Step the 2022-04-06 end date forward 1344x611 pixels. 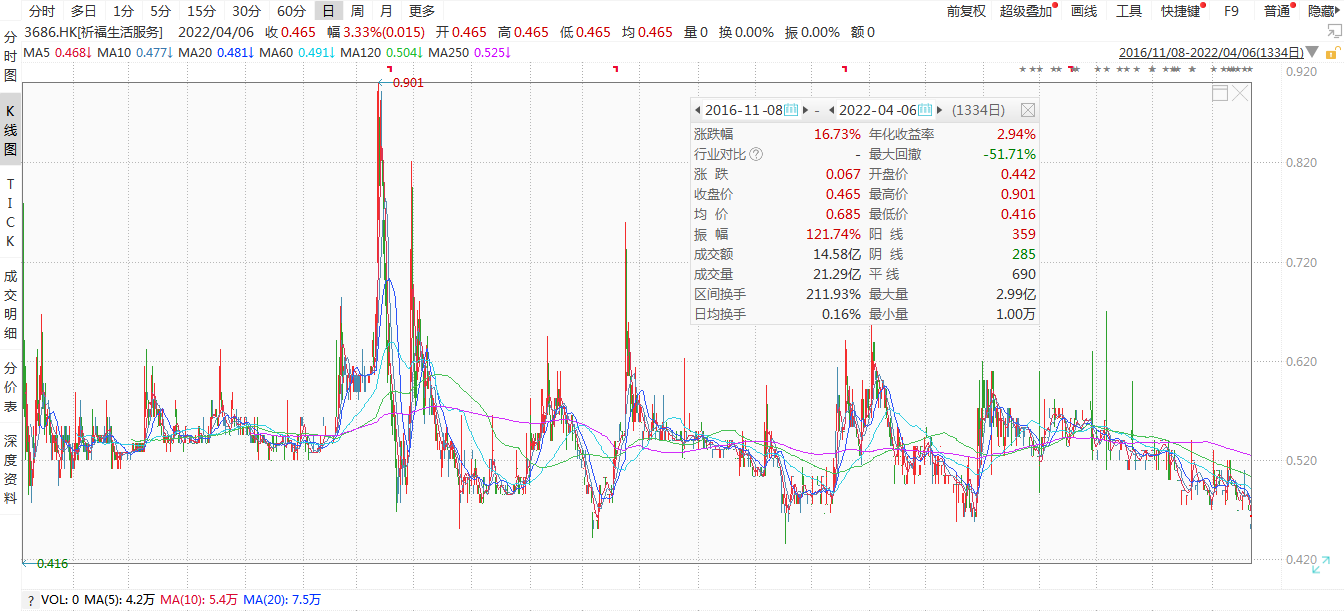pyautogui.click(x=940, y=110)
